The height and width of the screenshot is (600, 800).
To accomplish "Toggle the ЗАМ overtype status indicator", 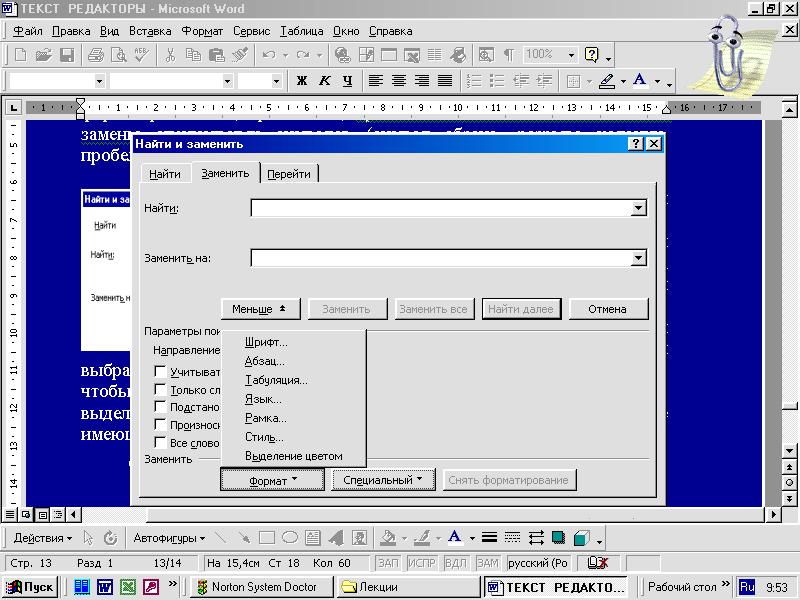I will (x=487, y=563).
